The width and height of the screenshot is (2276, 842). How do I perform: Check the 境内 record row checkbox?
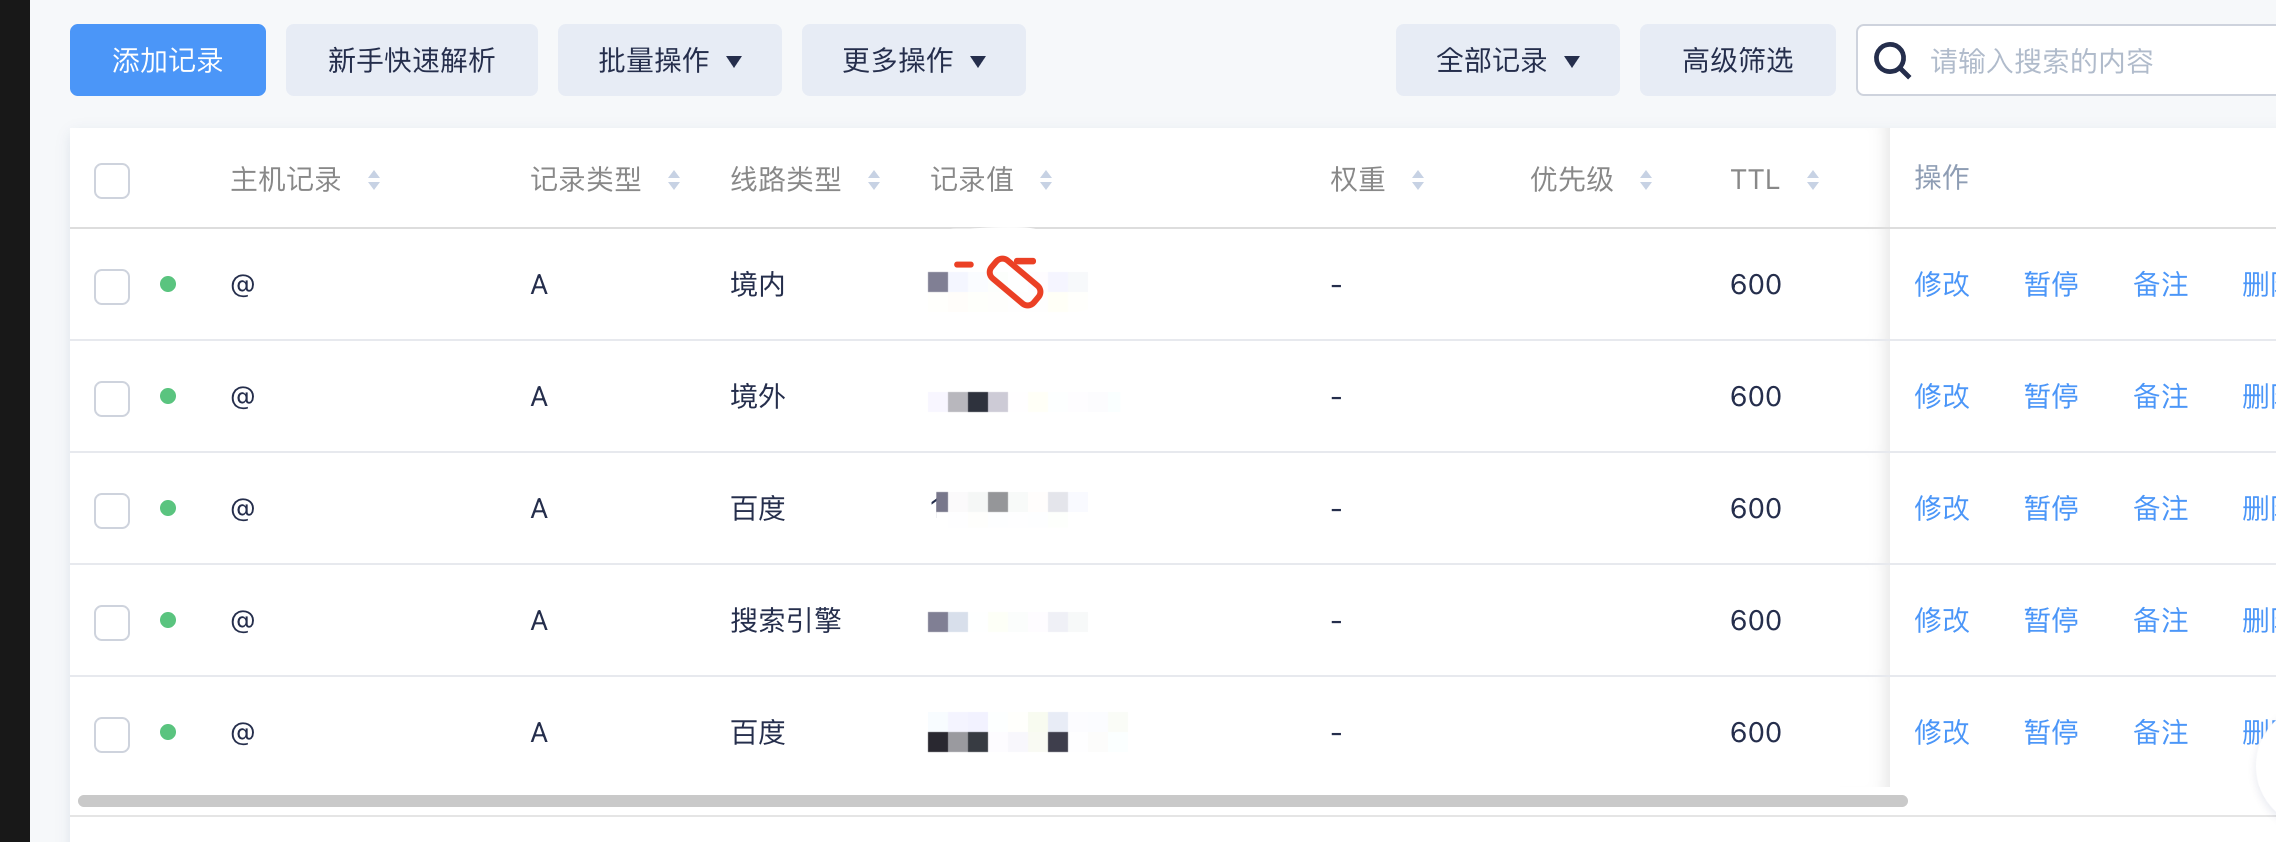click(x=112, y=286)
